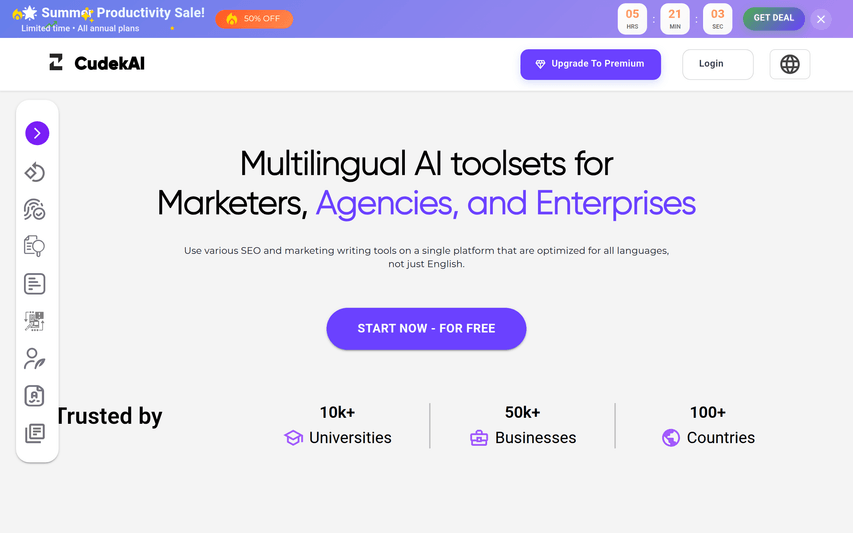Go to CudekAI home via logo
Viewport: 853px width, 533px height.
point(97,63)
